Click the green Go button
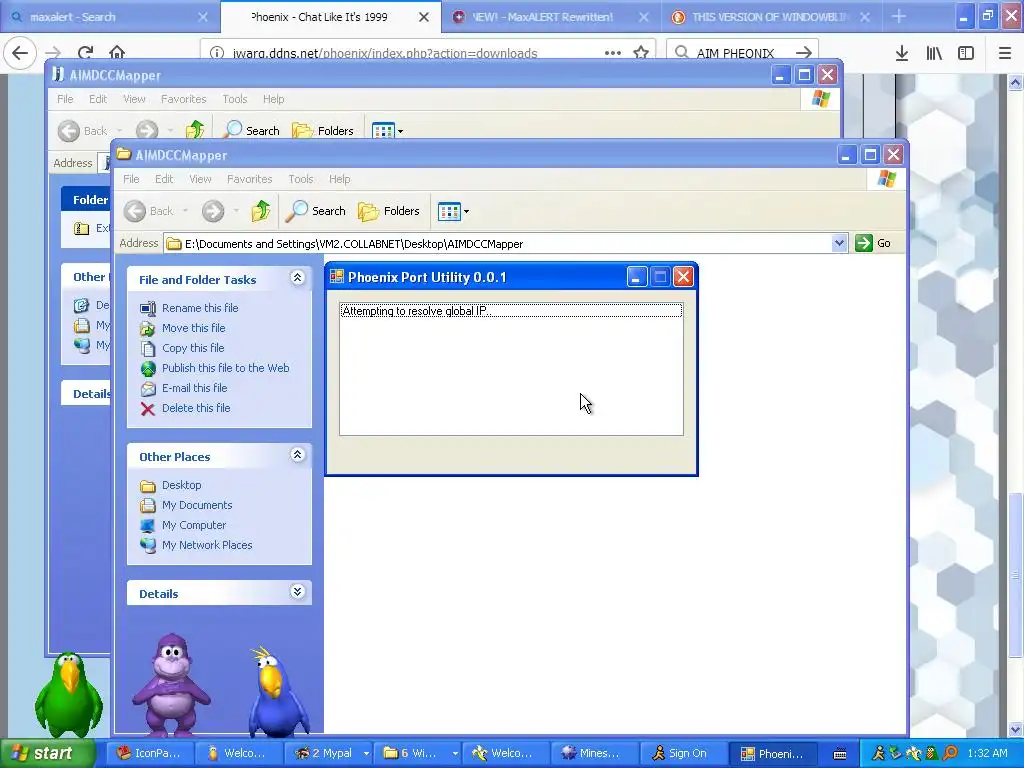Image resolution: width=1024 pixels, height=768 pixels. (873, 243)
